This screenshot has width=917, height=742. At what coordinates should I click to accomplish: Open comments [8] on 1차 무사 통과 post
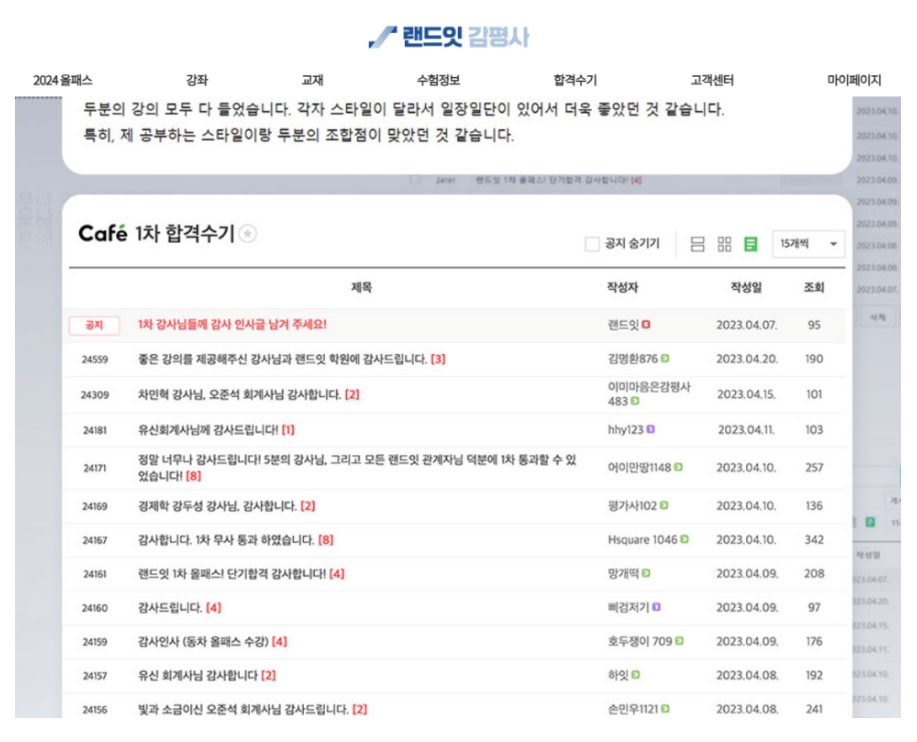tap(326, 540)
